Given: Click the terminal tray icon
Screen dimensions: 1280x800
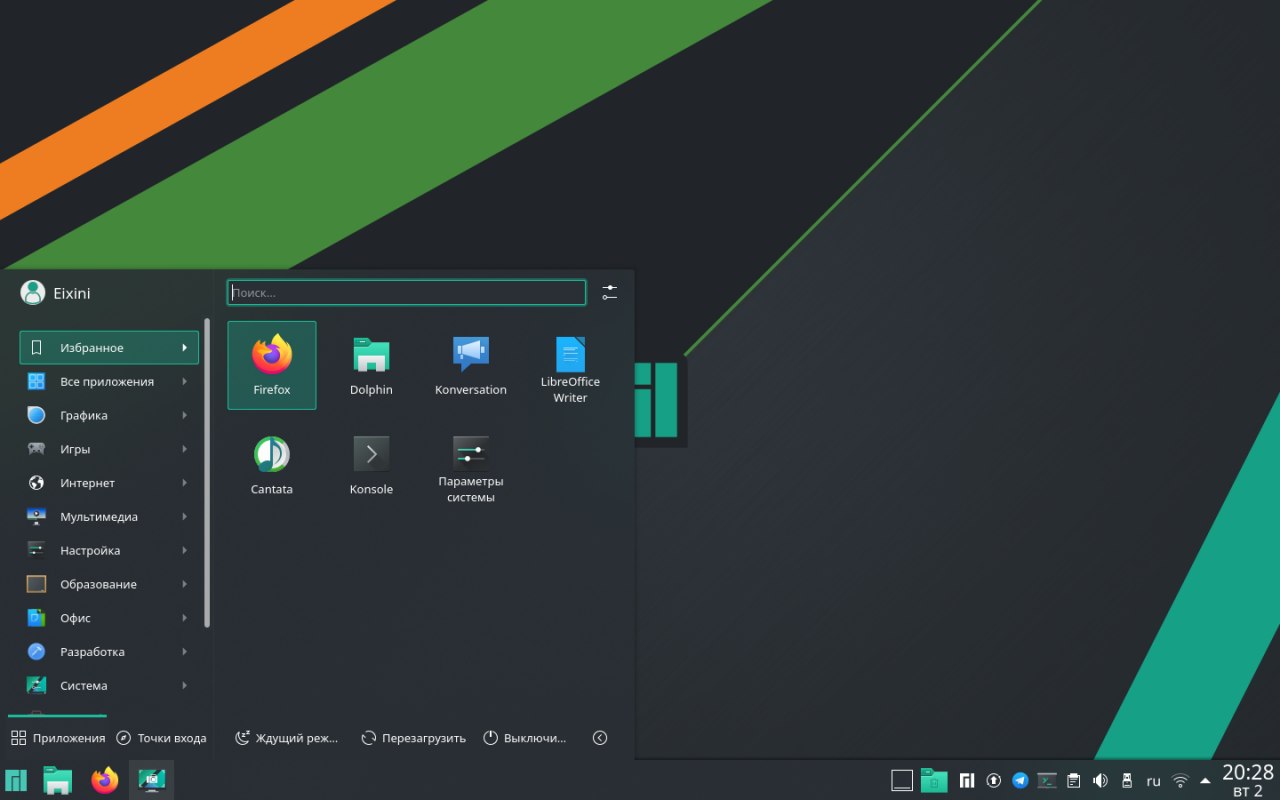Looking at the screenshot, I should [1047, 780].
